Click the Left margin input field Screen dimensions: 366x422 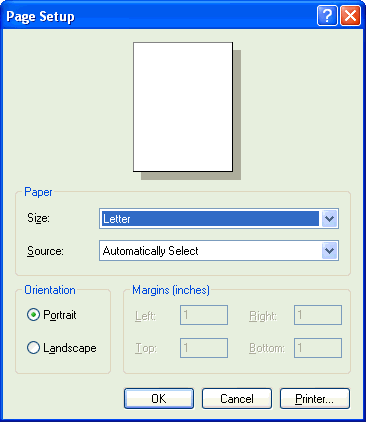point(204,315)
